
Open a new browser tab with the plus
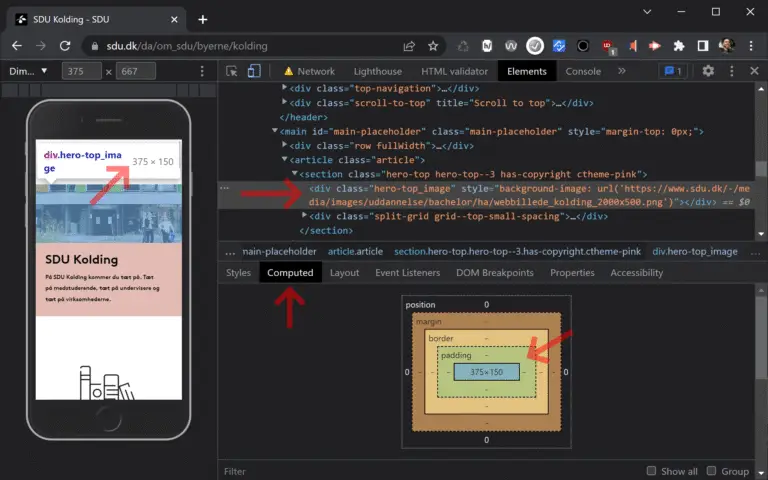coord(203,20)
